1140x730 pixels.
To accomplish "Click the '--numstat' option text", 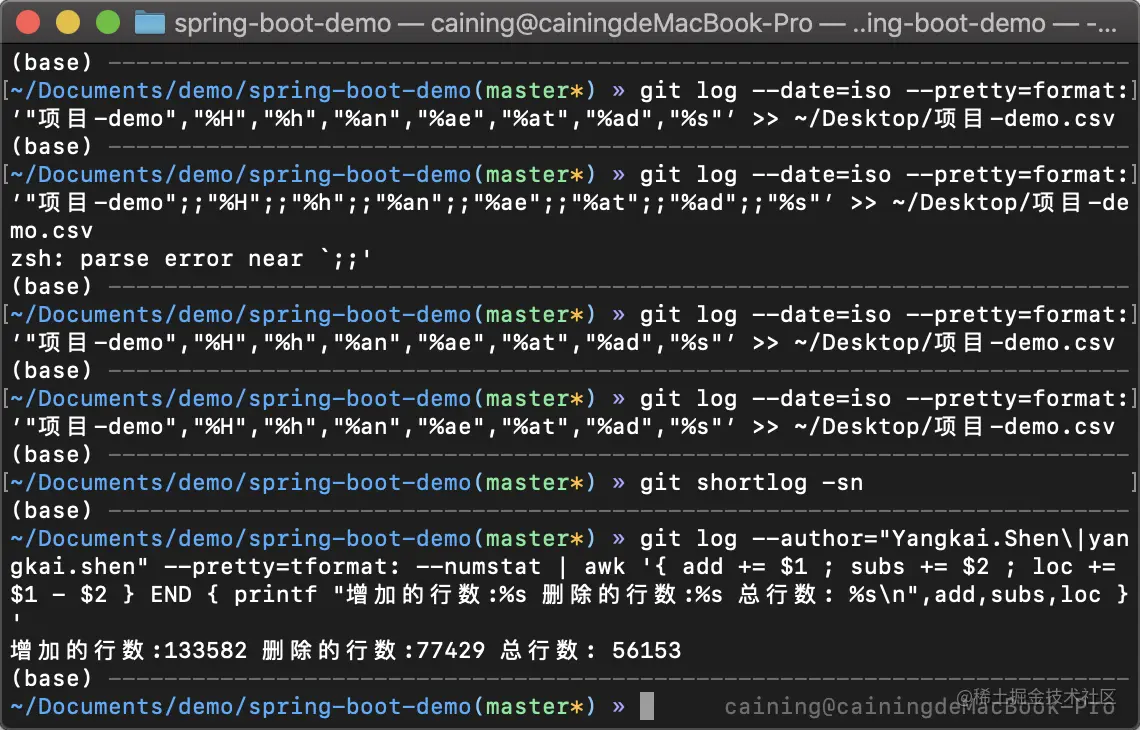I will coord(478,566).
